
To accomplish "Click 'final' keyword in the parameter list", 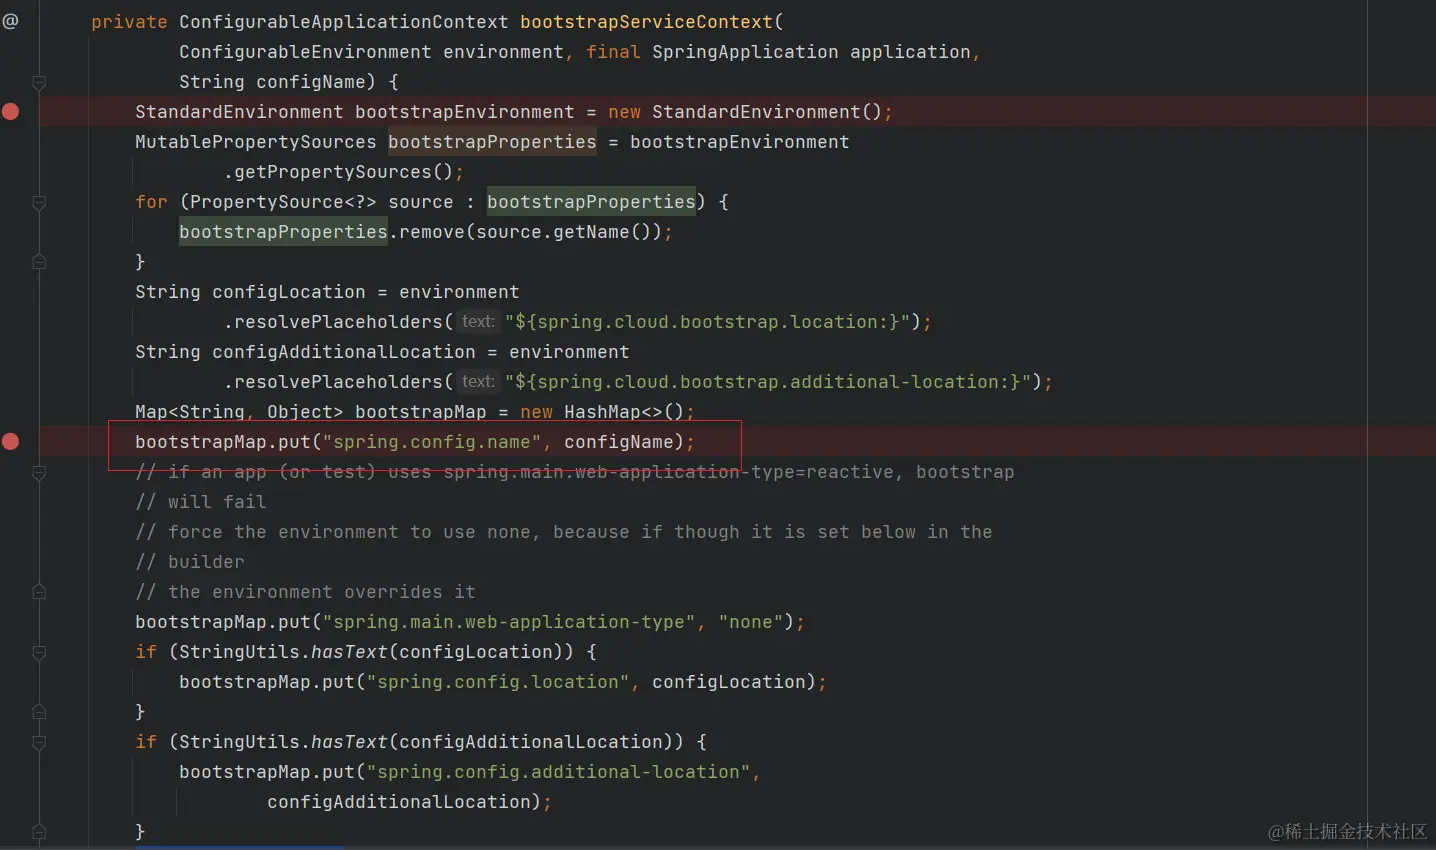I will tap(613, 52).
